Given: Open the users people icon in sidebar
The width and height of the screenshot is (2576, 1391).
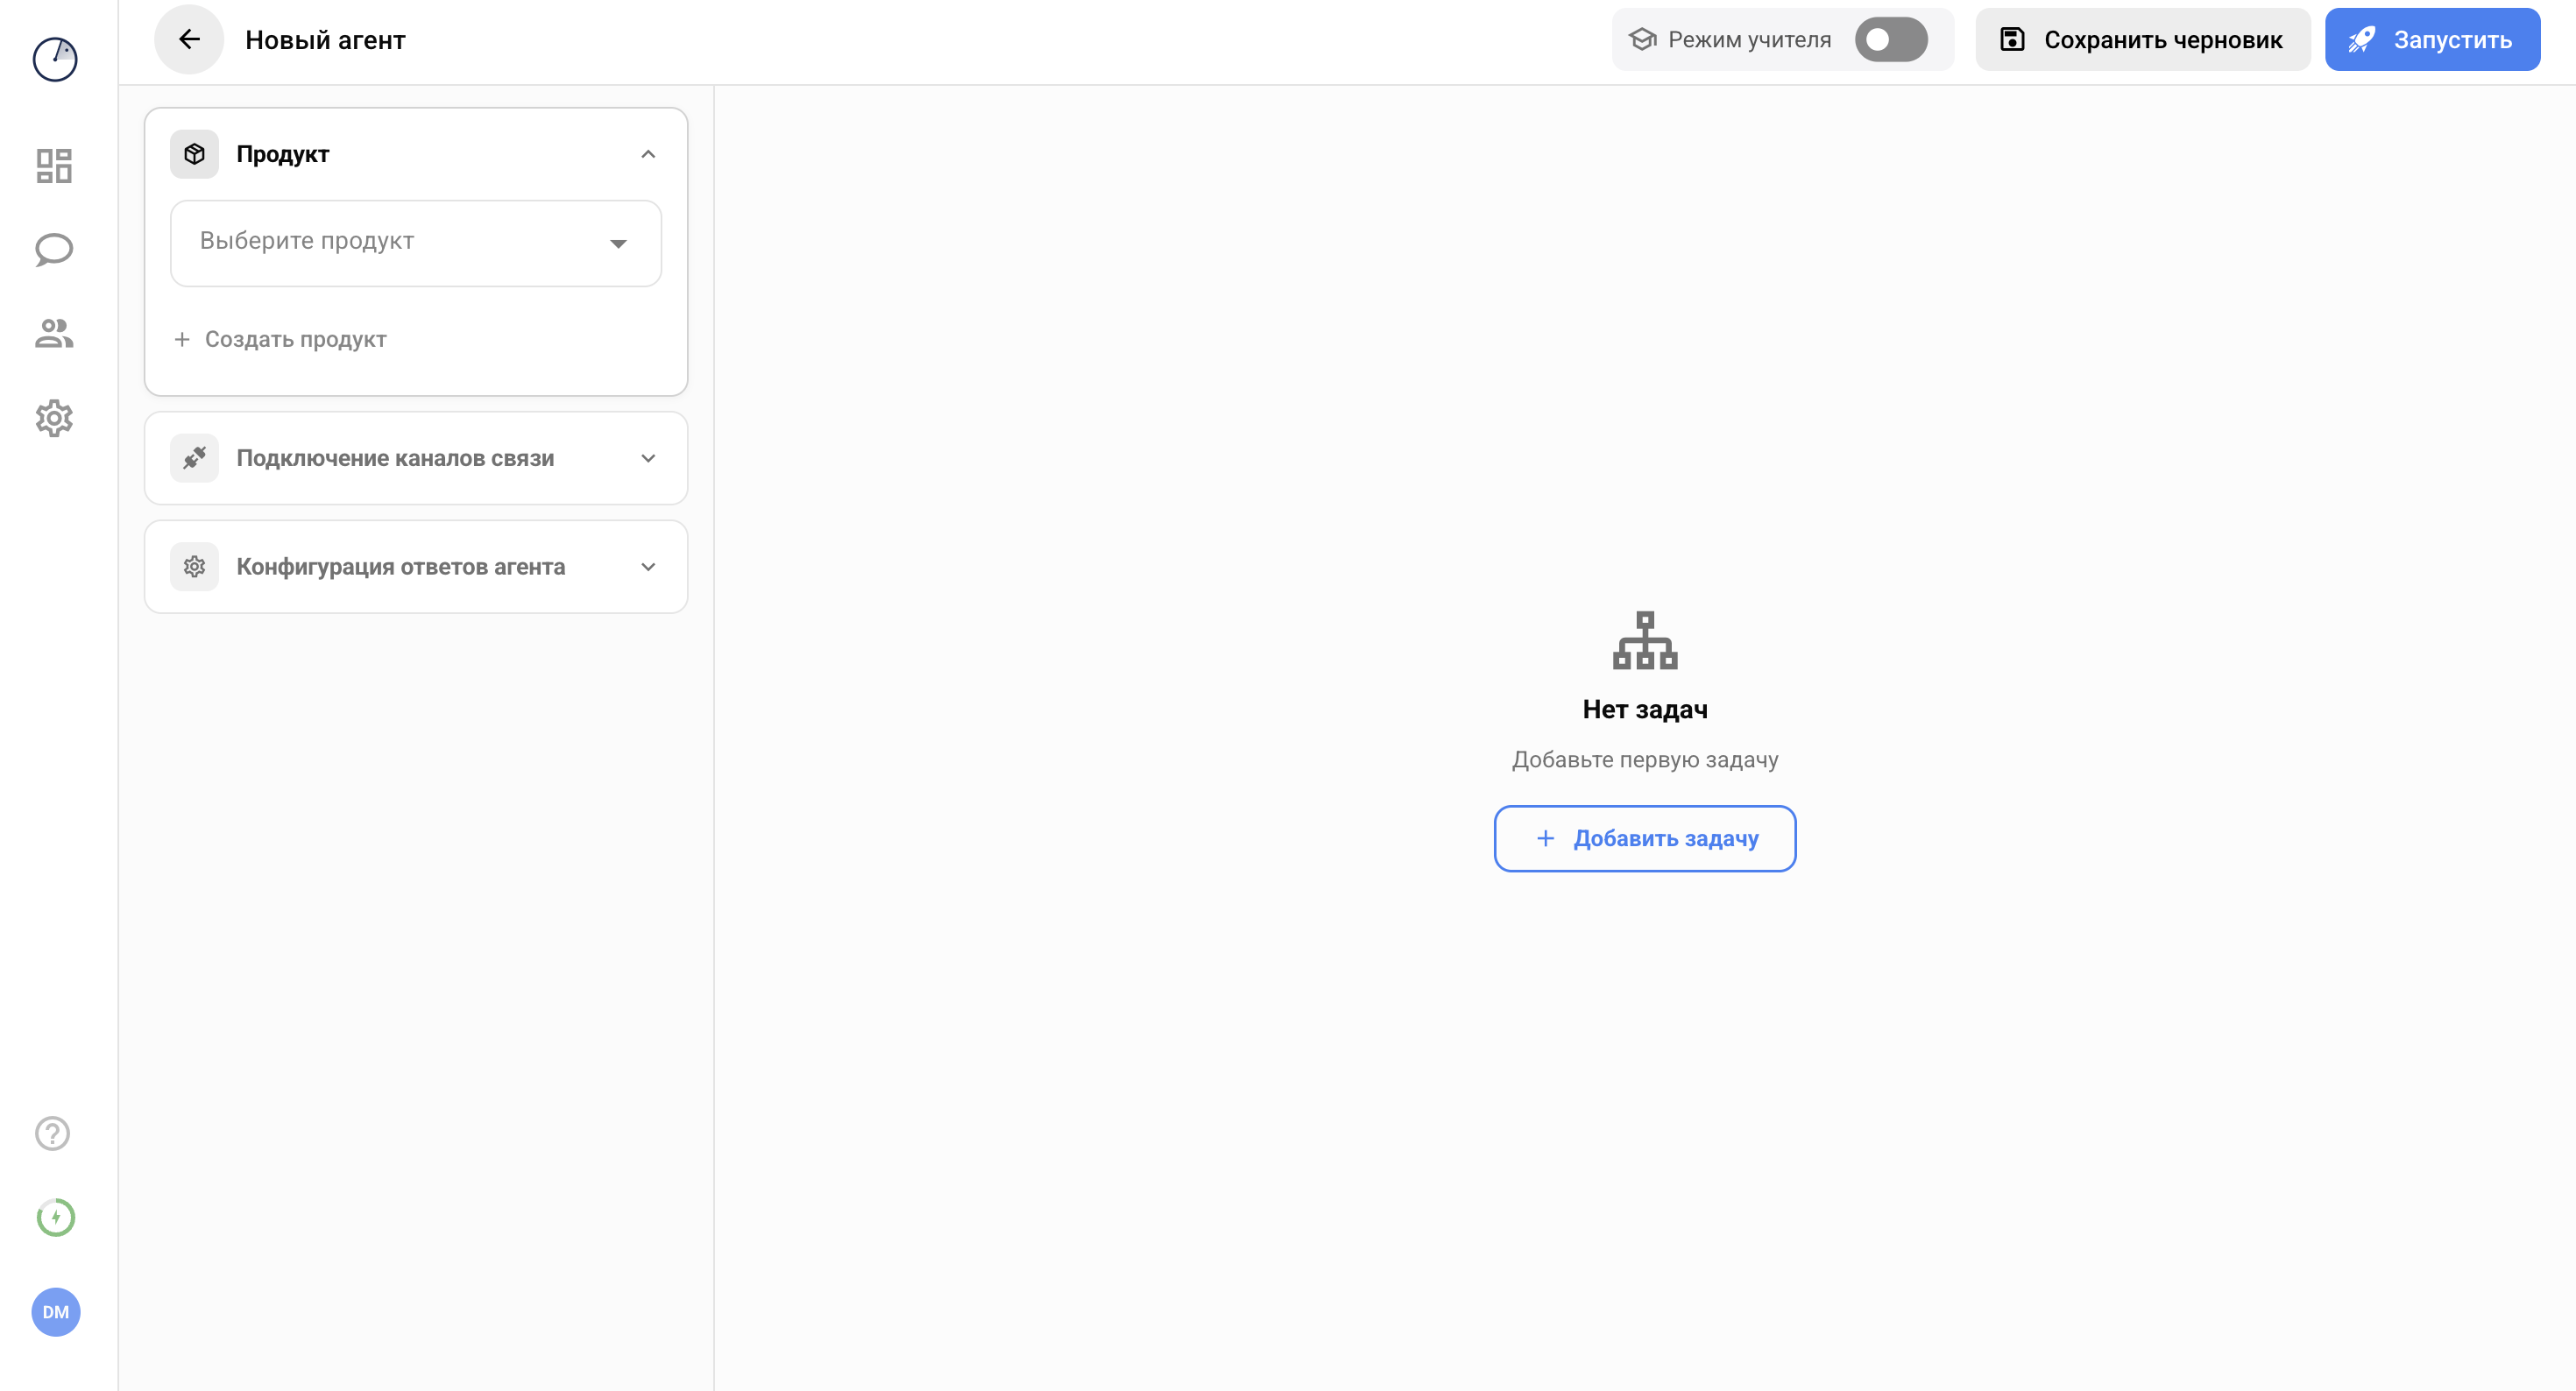Looking at the screenshot, I should (54, 334).
